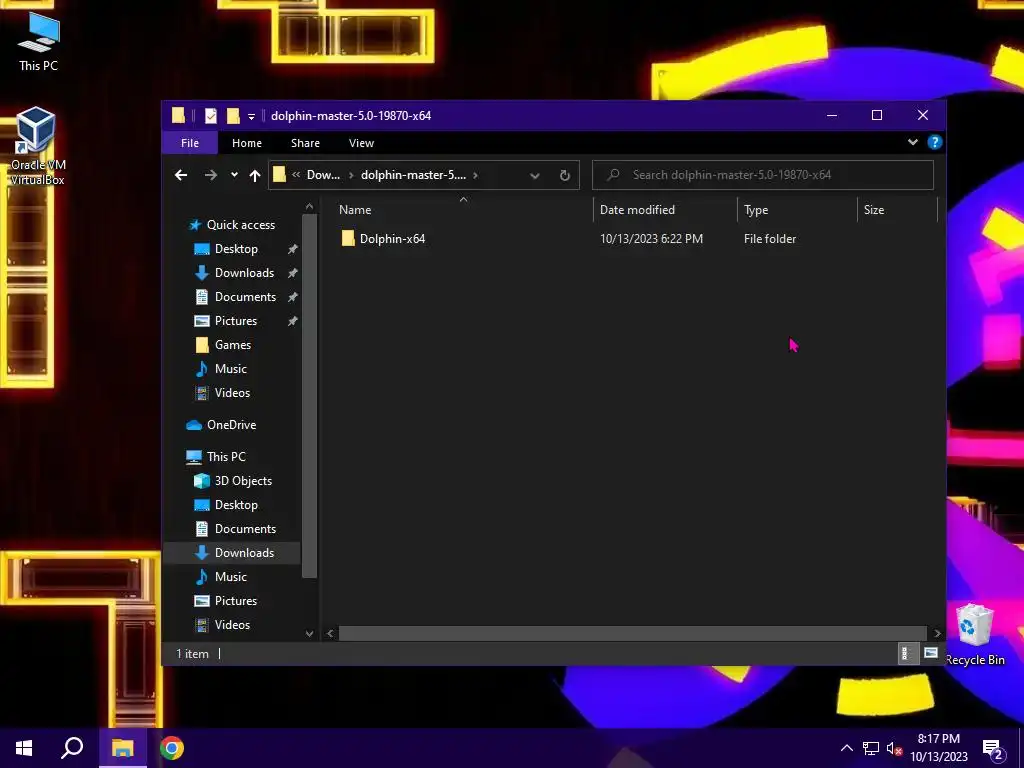Click horizontal scrollbar left arrow
Viewport: 1024px width, 768px height.
330,633
